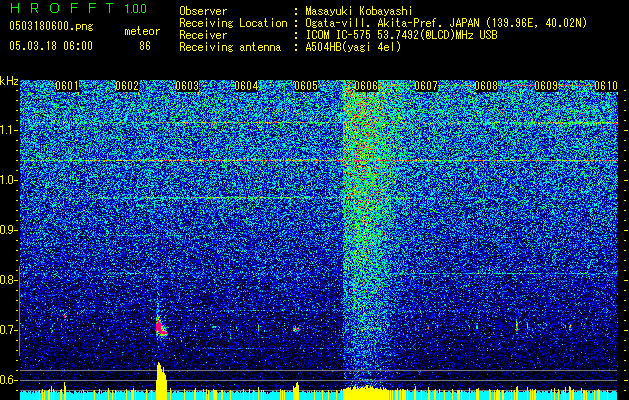Click the 1.1 kHz axis label
This screenshot has height=400, width=629.
pyautogui.click(x=9, y=130)
